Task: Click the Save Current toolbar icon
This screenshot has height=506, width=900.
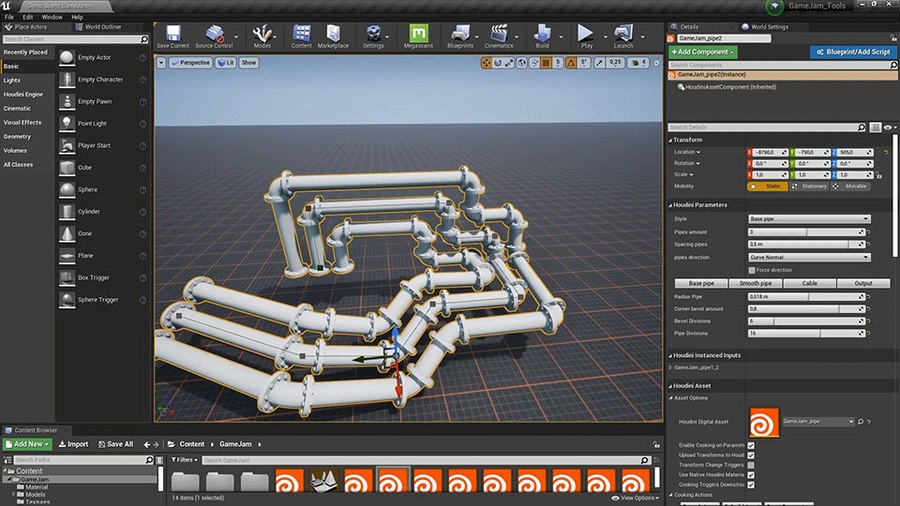Action: coord(173,33)
